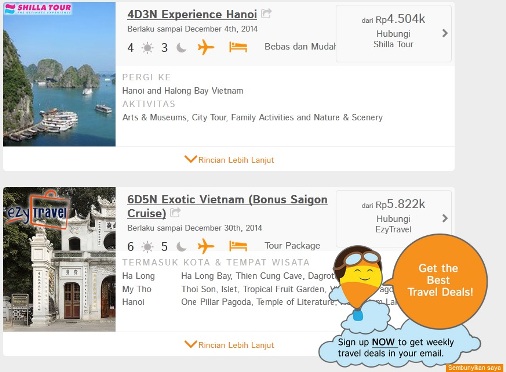This screenshot has height=372, width=506.
Task: Click the airplane flight icon for Hanoi tour
Action: [x=206, y=47]
